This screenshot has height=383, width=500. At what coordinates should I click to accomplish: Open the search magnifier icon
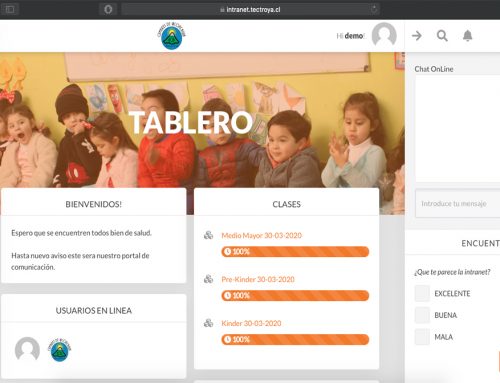(x=442, y=35)
